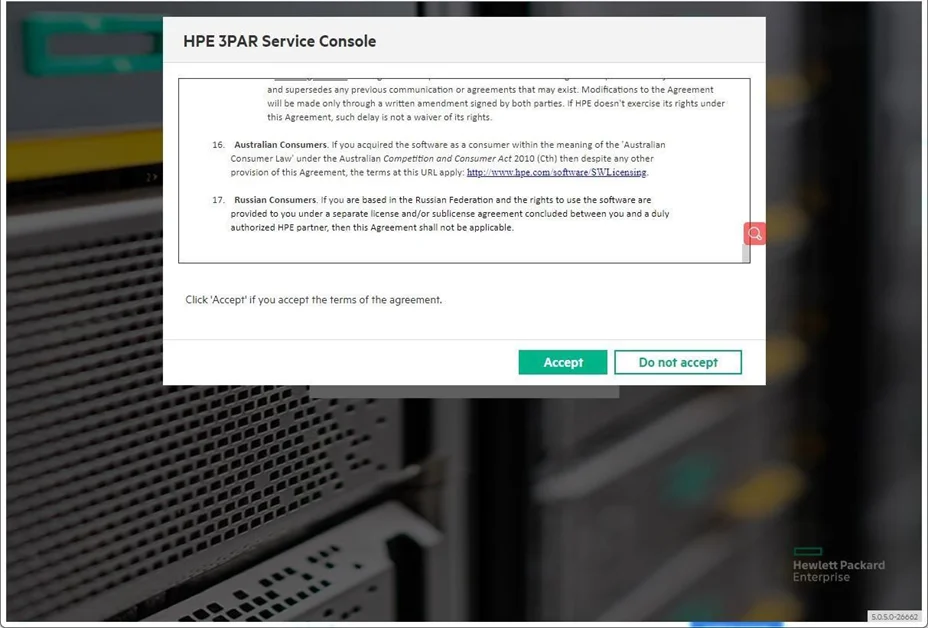
Task: Click the green Accept button
Action: click(x=563, y=362)
